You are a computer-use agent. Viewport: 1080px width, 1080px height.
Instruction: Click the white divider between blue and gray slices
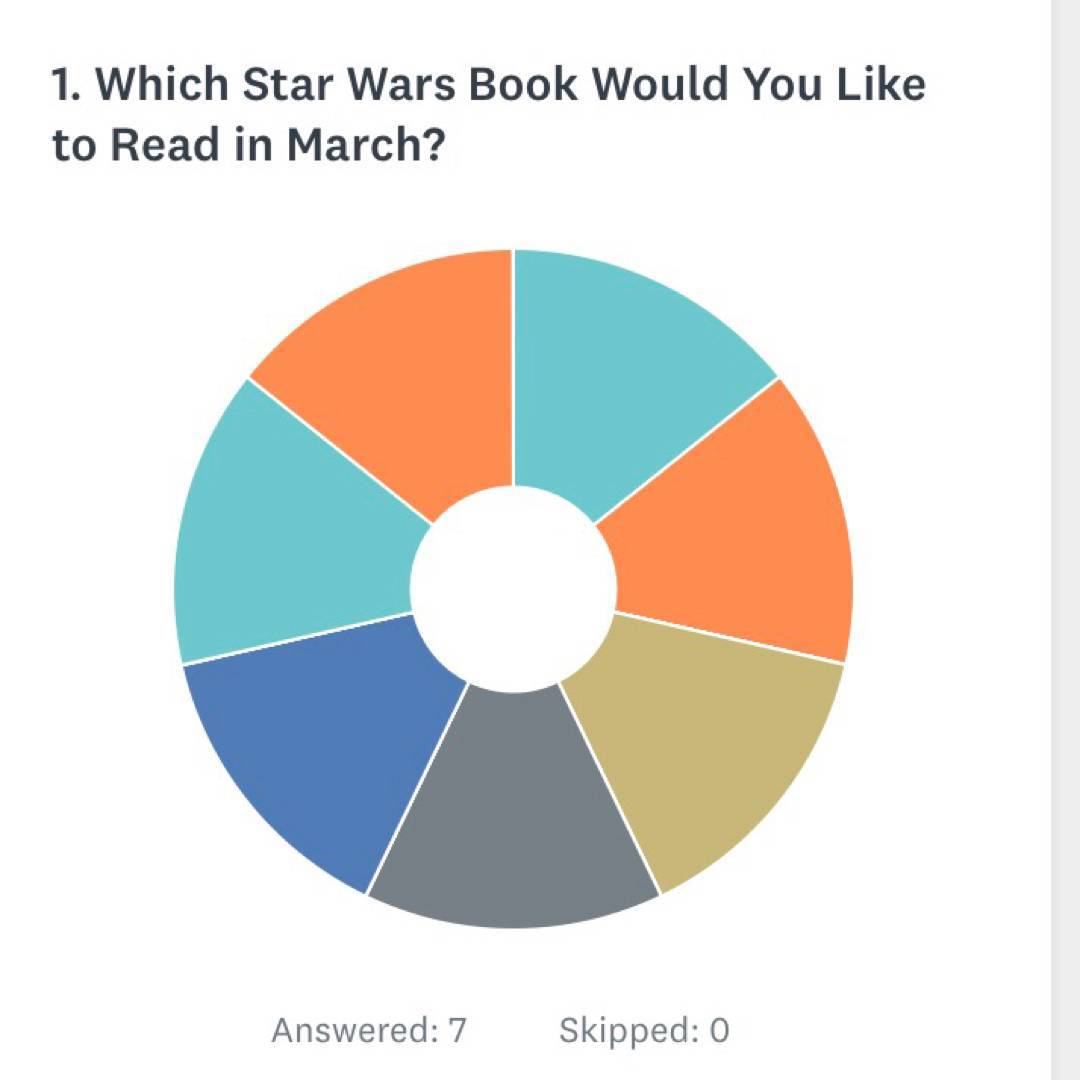point(418,787)
